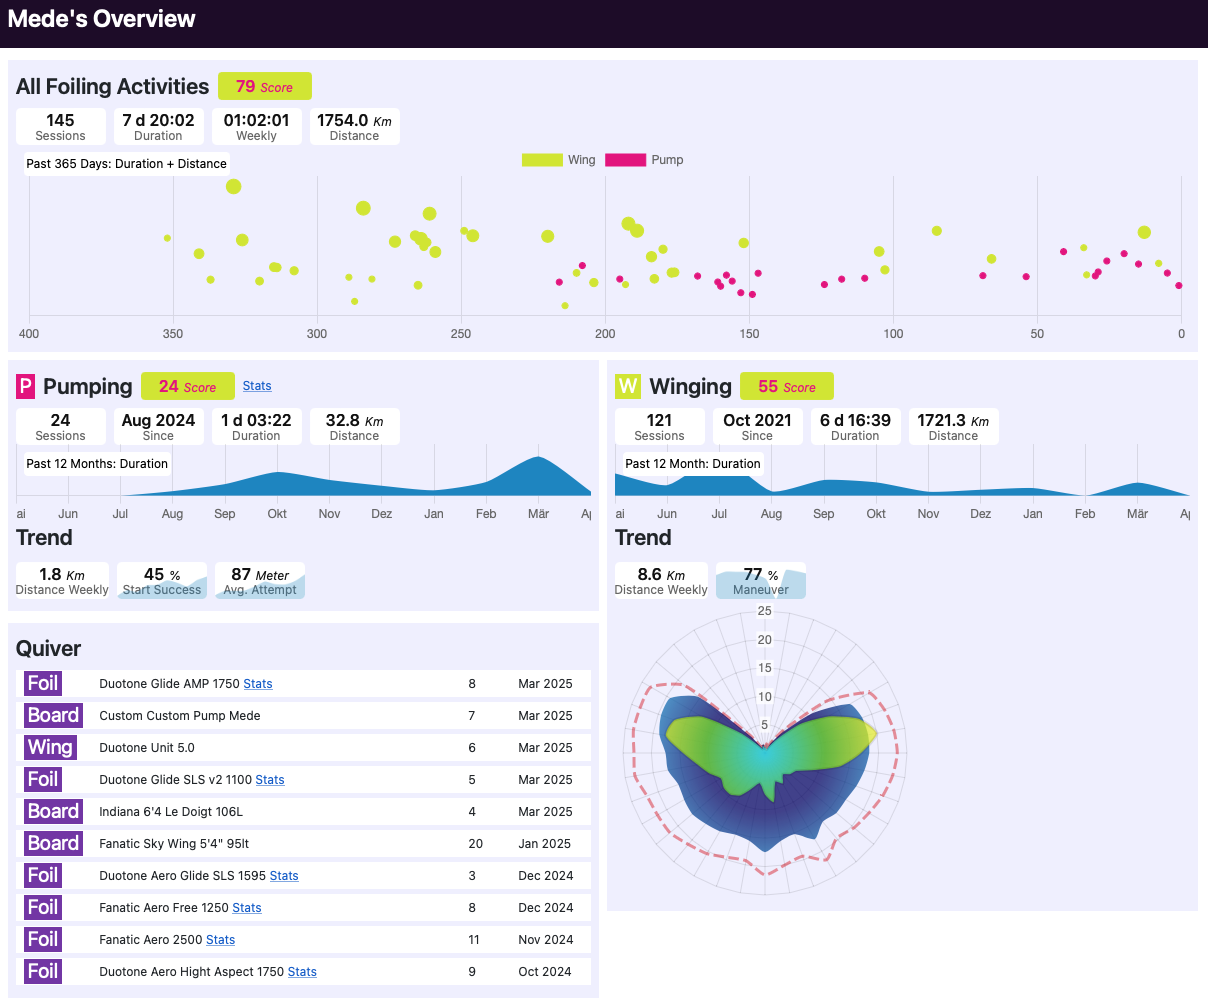The image size is (1208, 1008).
Task: Select the Maneuver 77% trend card
Action: point(761,581)
